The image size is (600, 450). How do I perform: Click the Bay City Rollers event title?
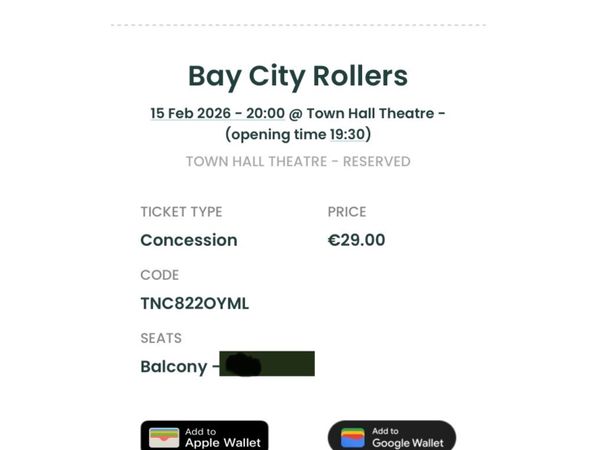pyautogui.click(x=298, y=76)
